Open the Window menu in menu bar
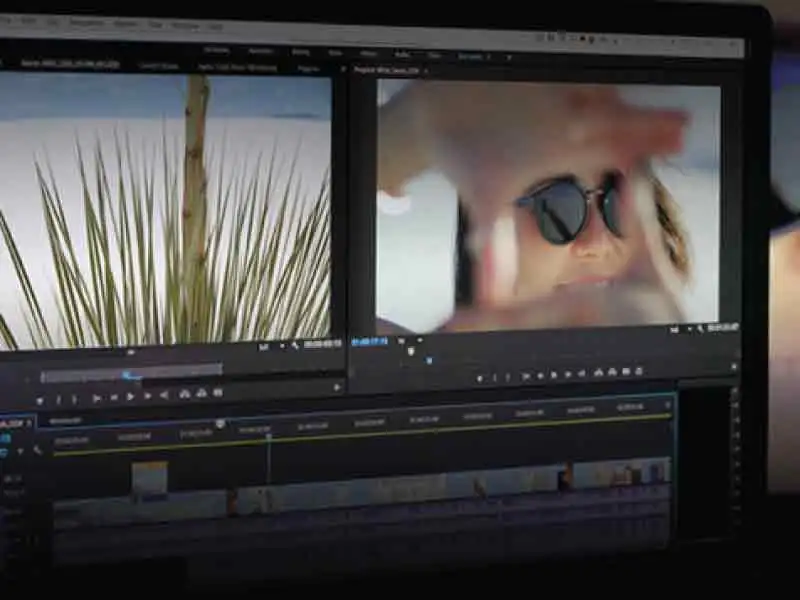The width and height of the screenshot is (800, 600). (184, 24)
